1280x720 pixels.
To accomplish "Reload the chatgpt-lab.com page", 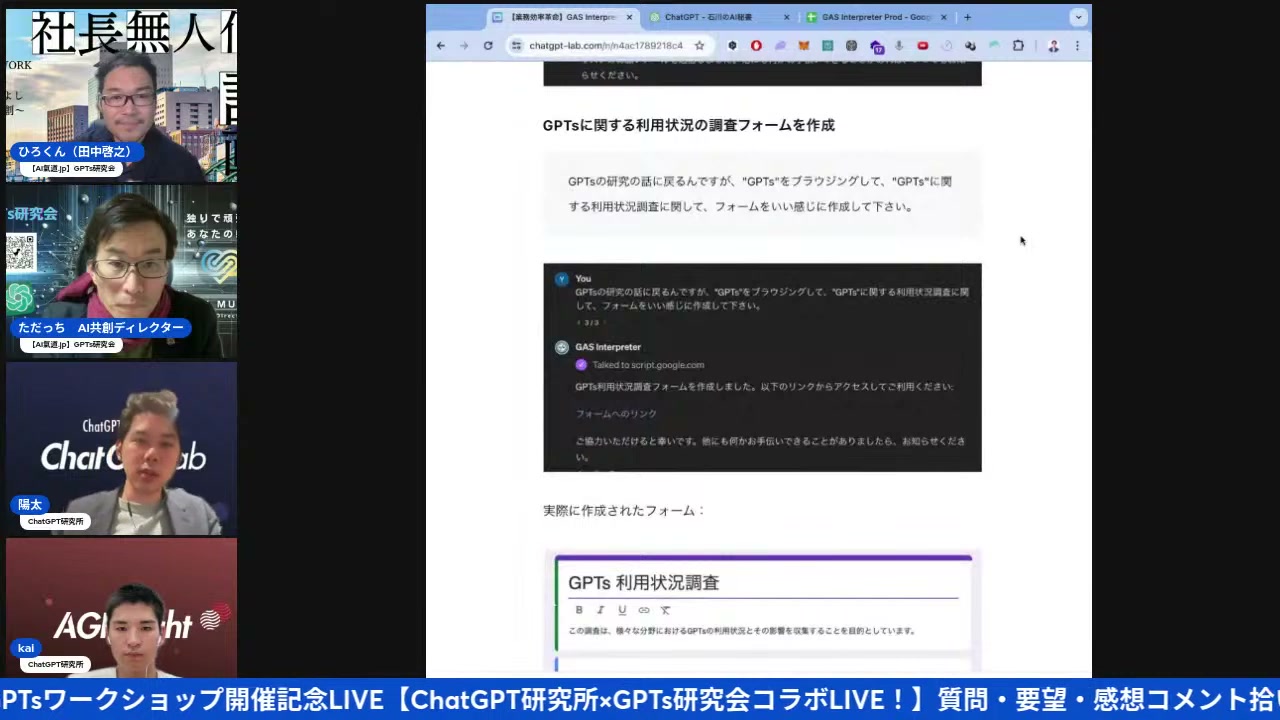I will coord(488,46).
